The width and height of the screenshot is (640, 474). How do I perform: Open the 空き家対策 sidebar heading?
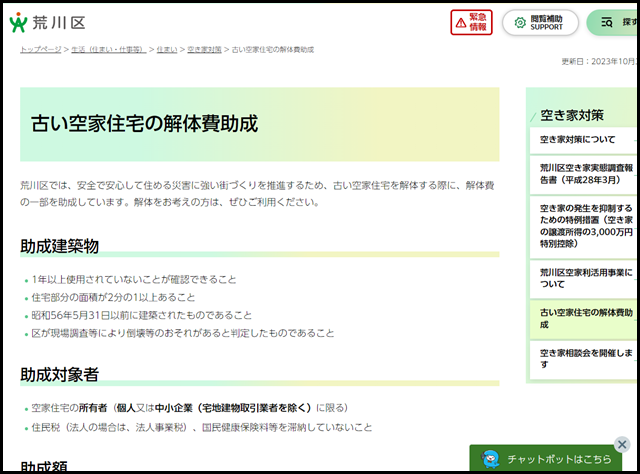[572, 114]
